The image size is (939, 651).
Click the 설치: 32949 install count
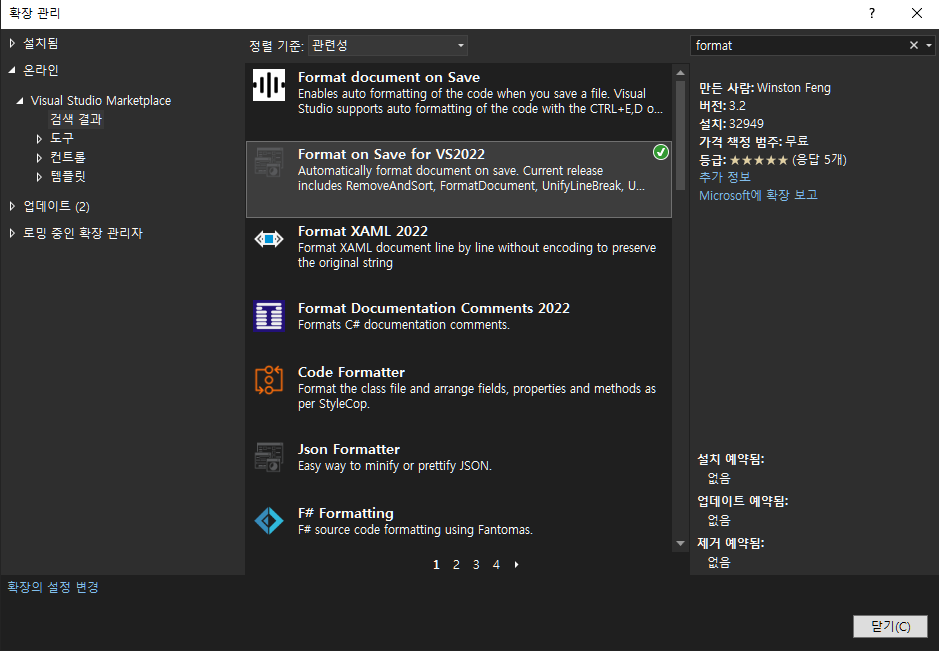point(731,124)
